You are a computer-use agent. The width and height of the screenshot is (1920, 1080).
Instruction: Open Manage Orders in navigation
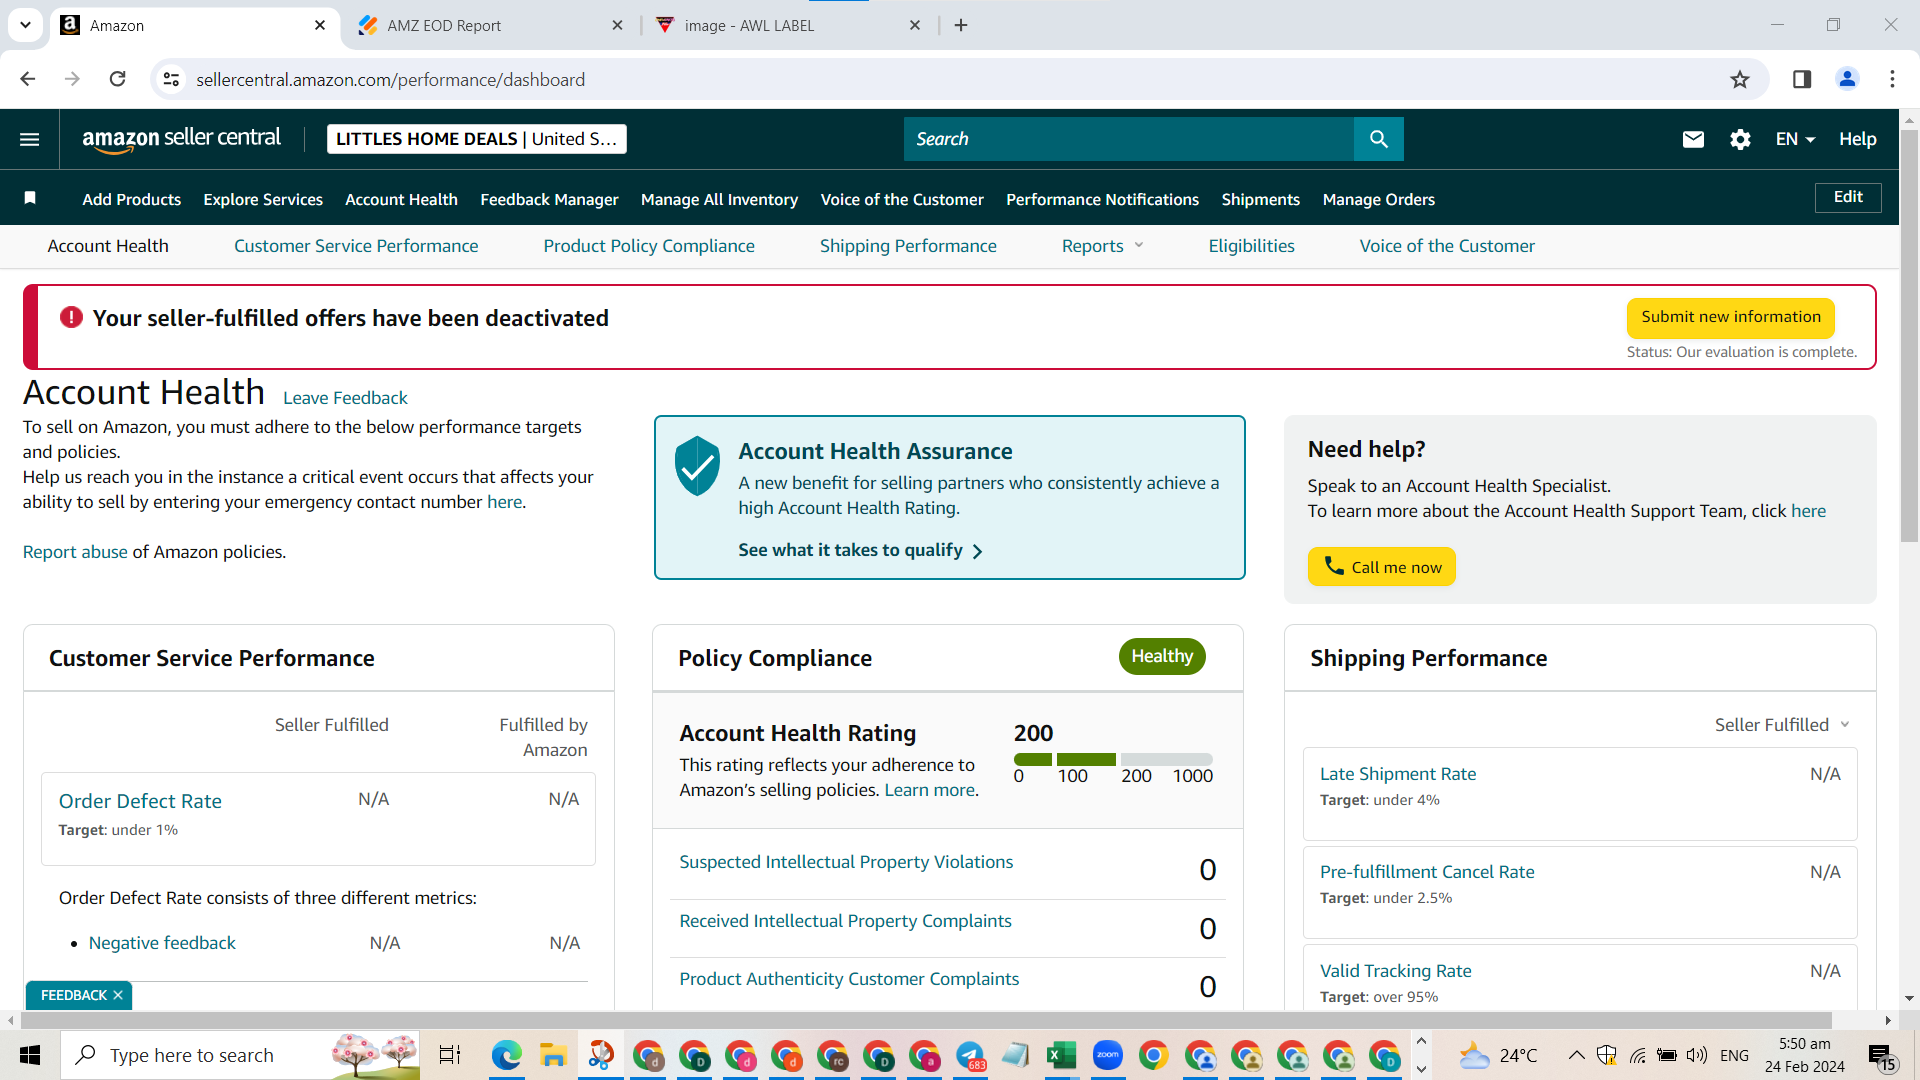[1378, 199]
